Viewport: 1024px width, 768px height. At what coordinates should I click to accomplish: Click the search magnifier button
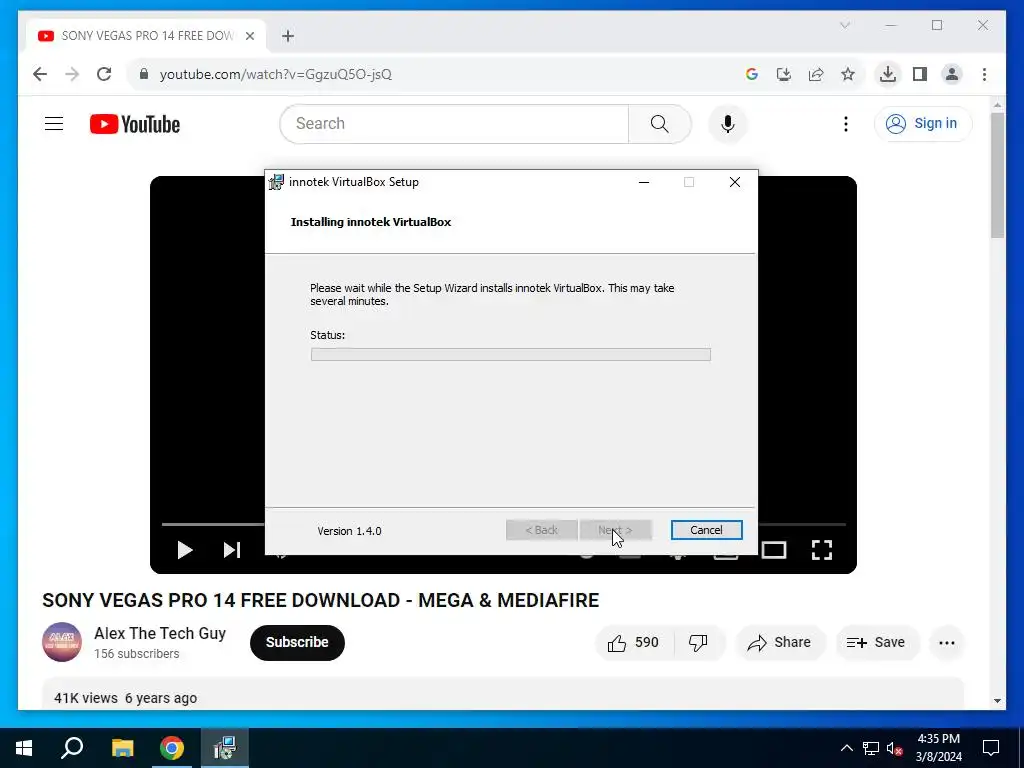pyautogui.click(x=660, y=123)
